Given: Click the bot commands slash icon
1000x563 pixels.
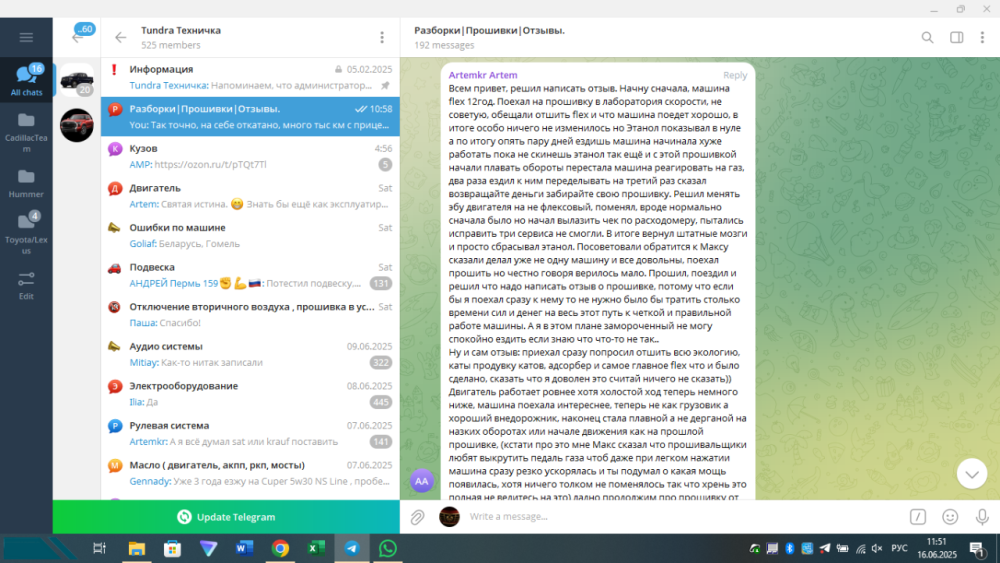Looking at the screenshot, I should (917, 517).
